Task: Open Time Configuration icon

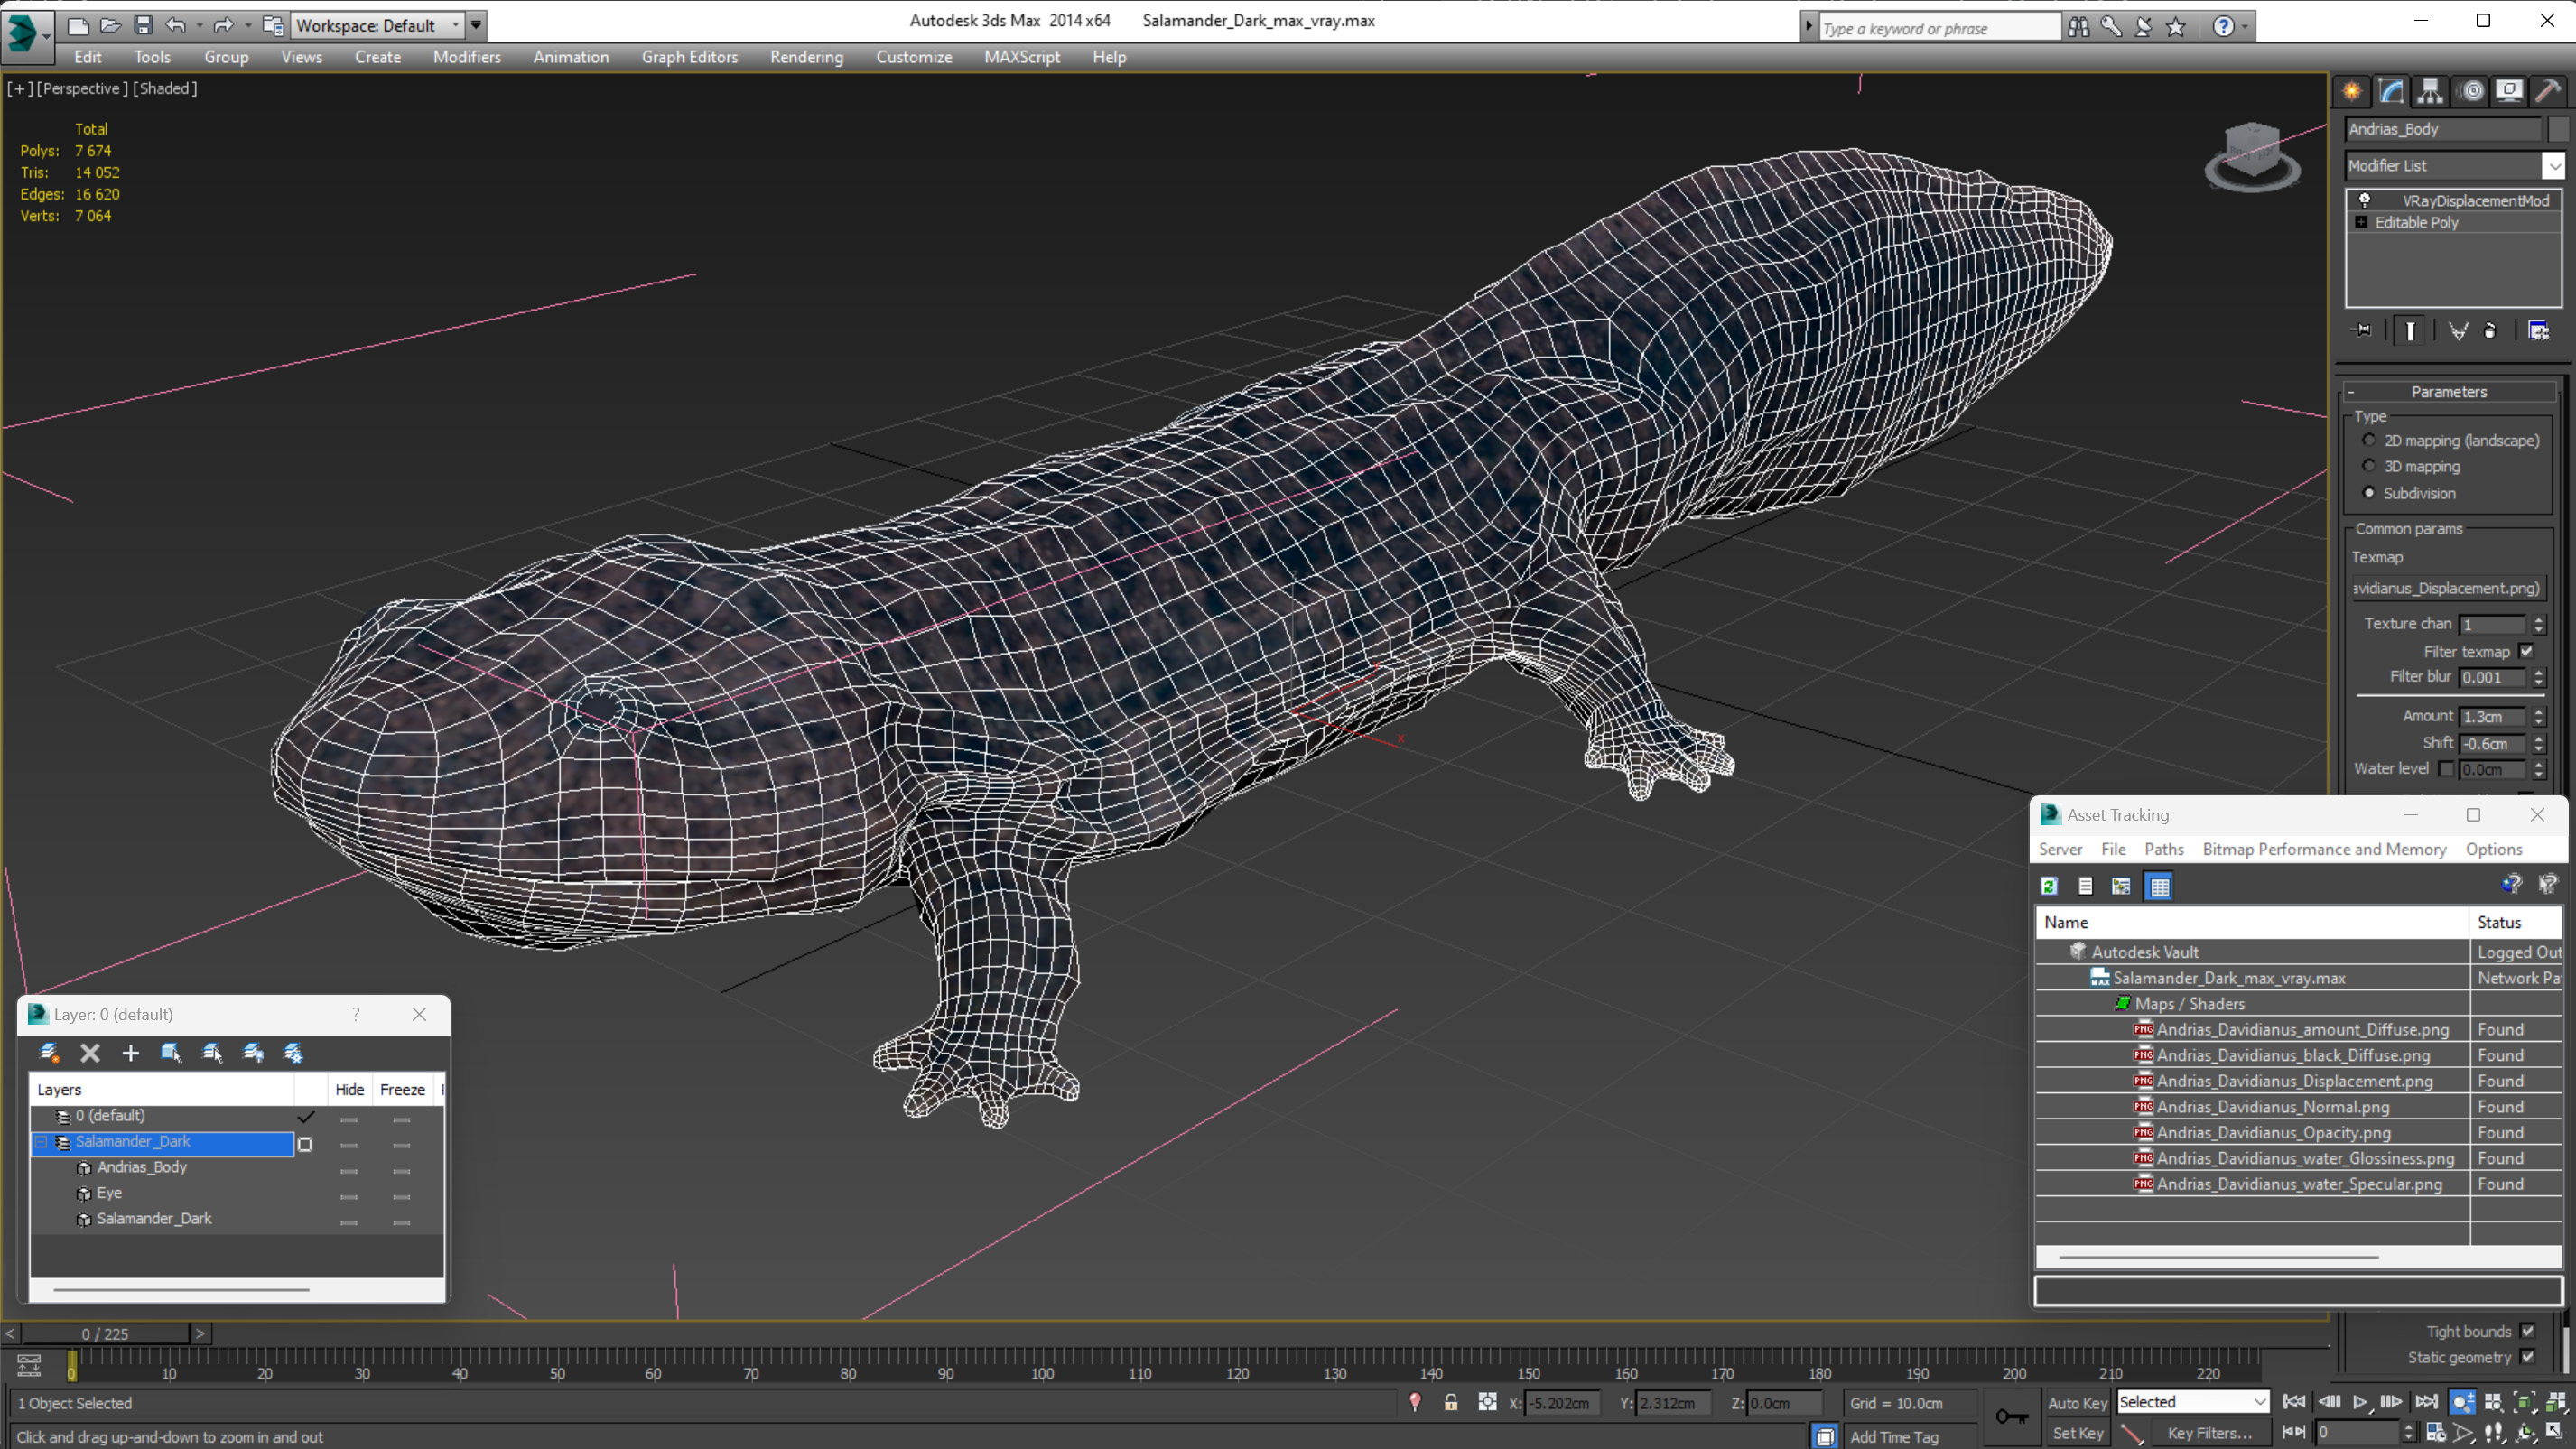Action: [x=2436, y=1432]
